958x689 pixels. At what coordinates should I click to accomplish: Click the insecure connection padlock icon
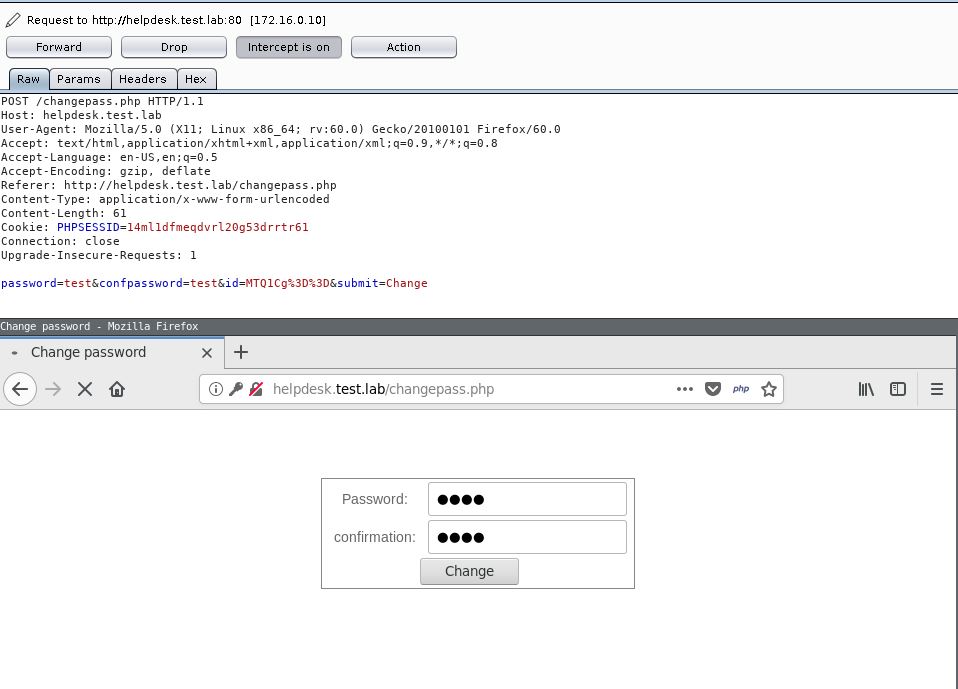click(256, 389)
